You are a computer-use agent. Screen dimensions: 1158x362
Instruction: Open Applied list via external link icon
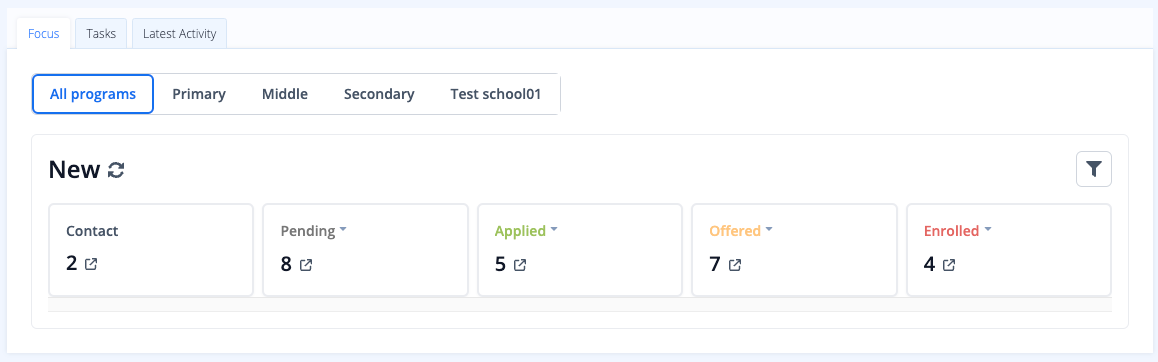tap(520, 264)
